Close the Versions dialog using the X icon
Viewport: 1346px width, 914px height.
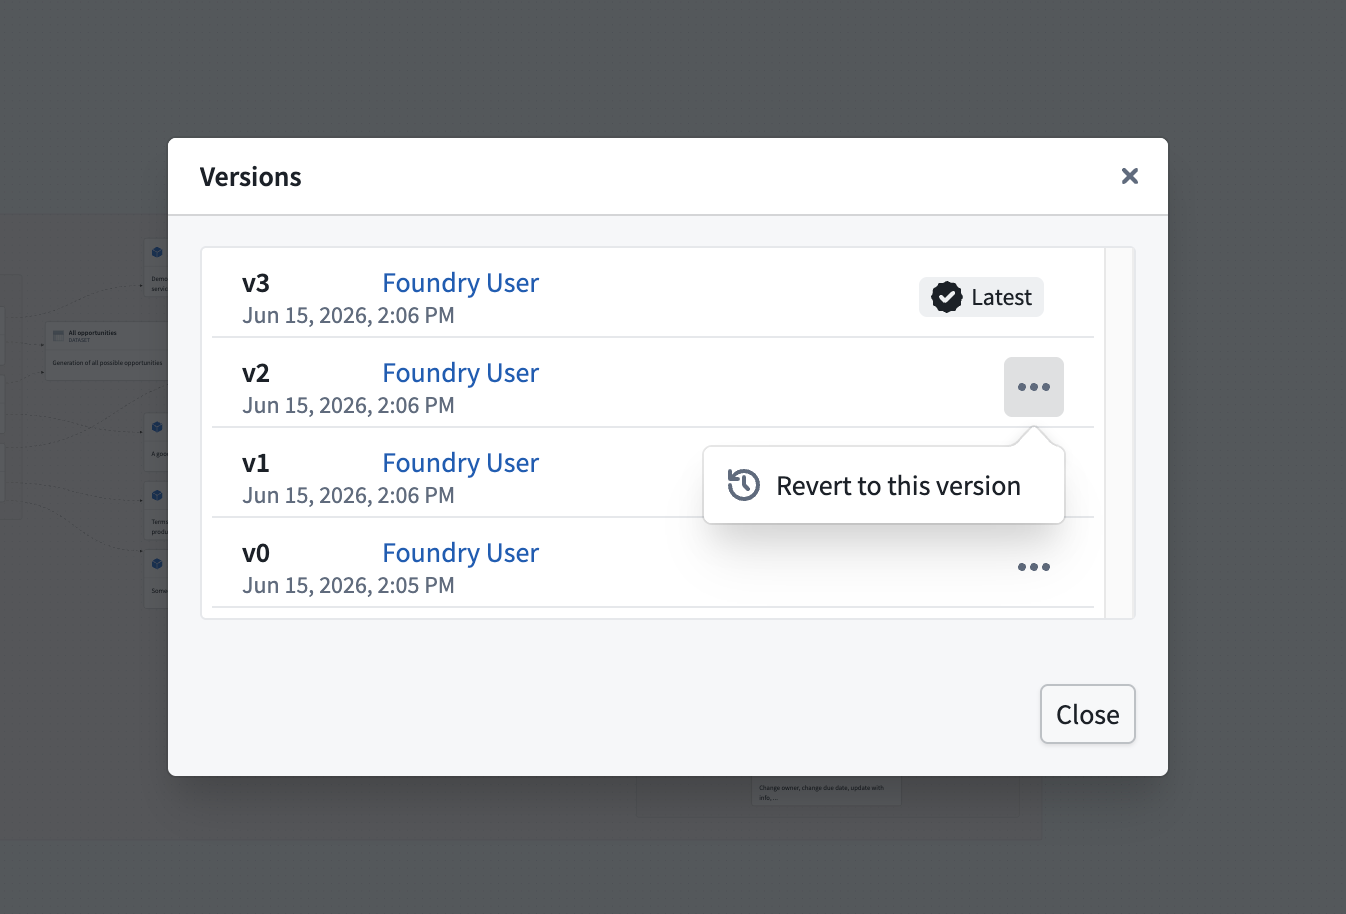pos(1130,176)
